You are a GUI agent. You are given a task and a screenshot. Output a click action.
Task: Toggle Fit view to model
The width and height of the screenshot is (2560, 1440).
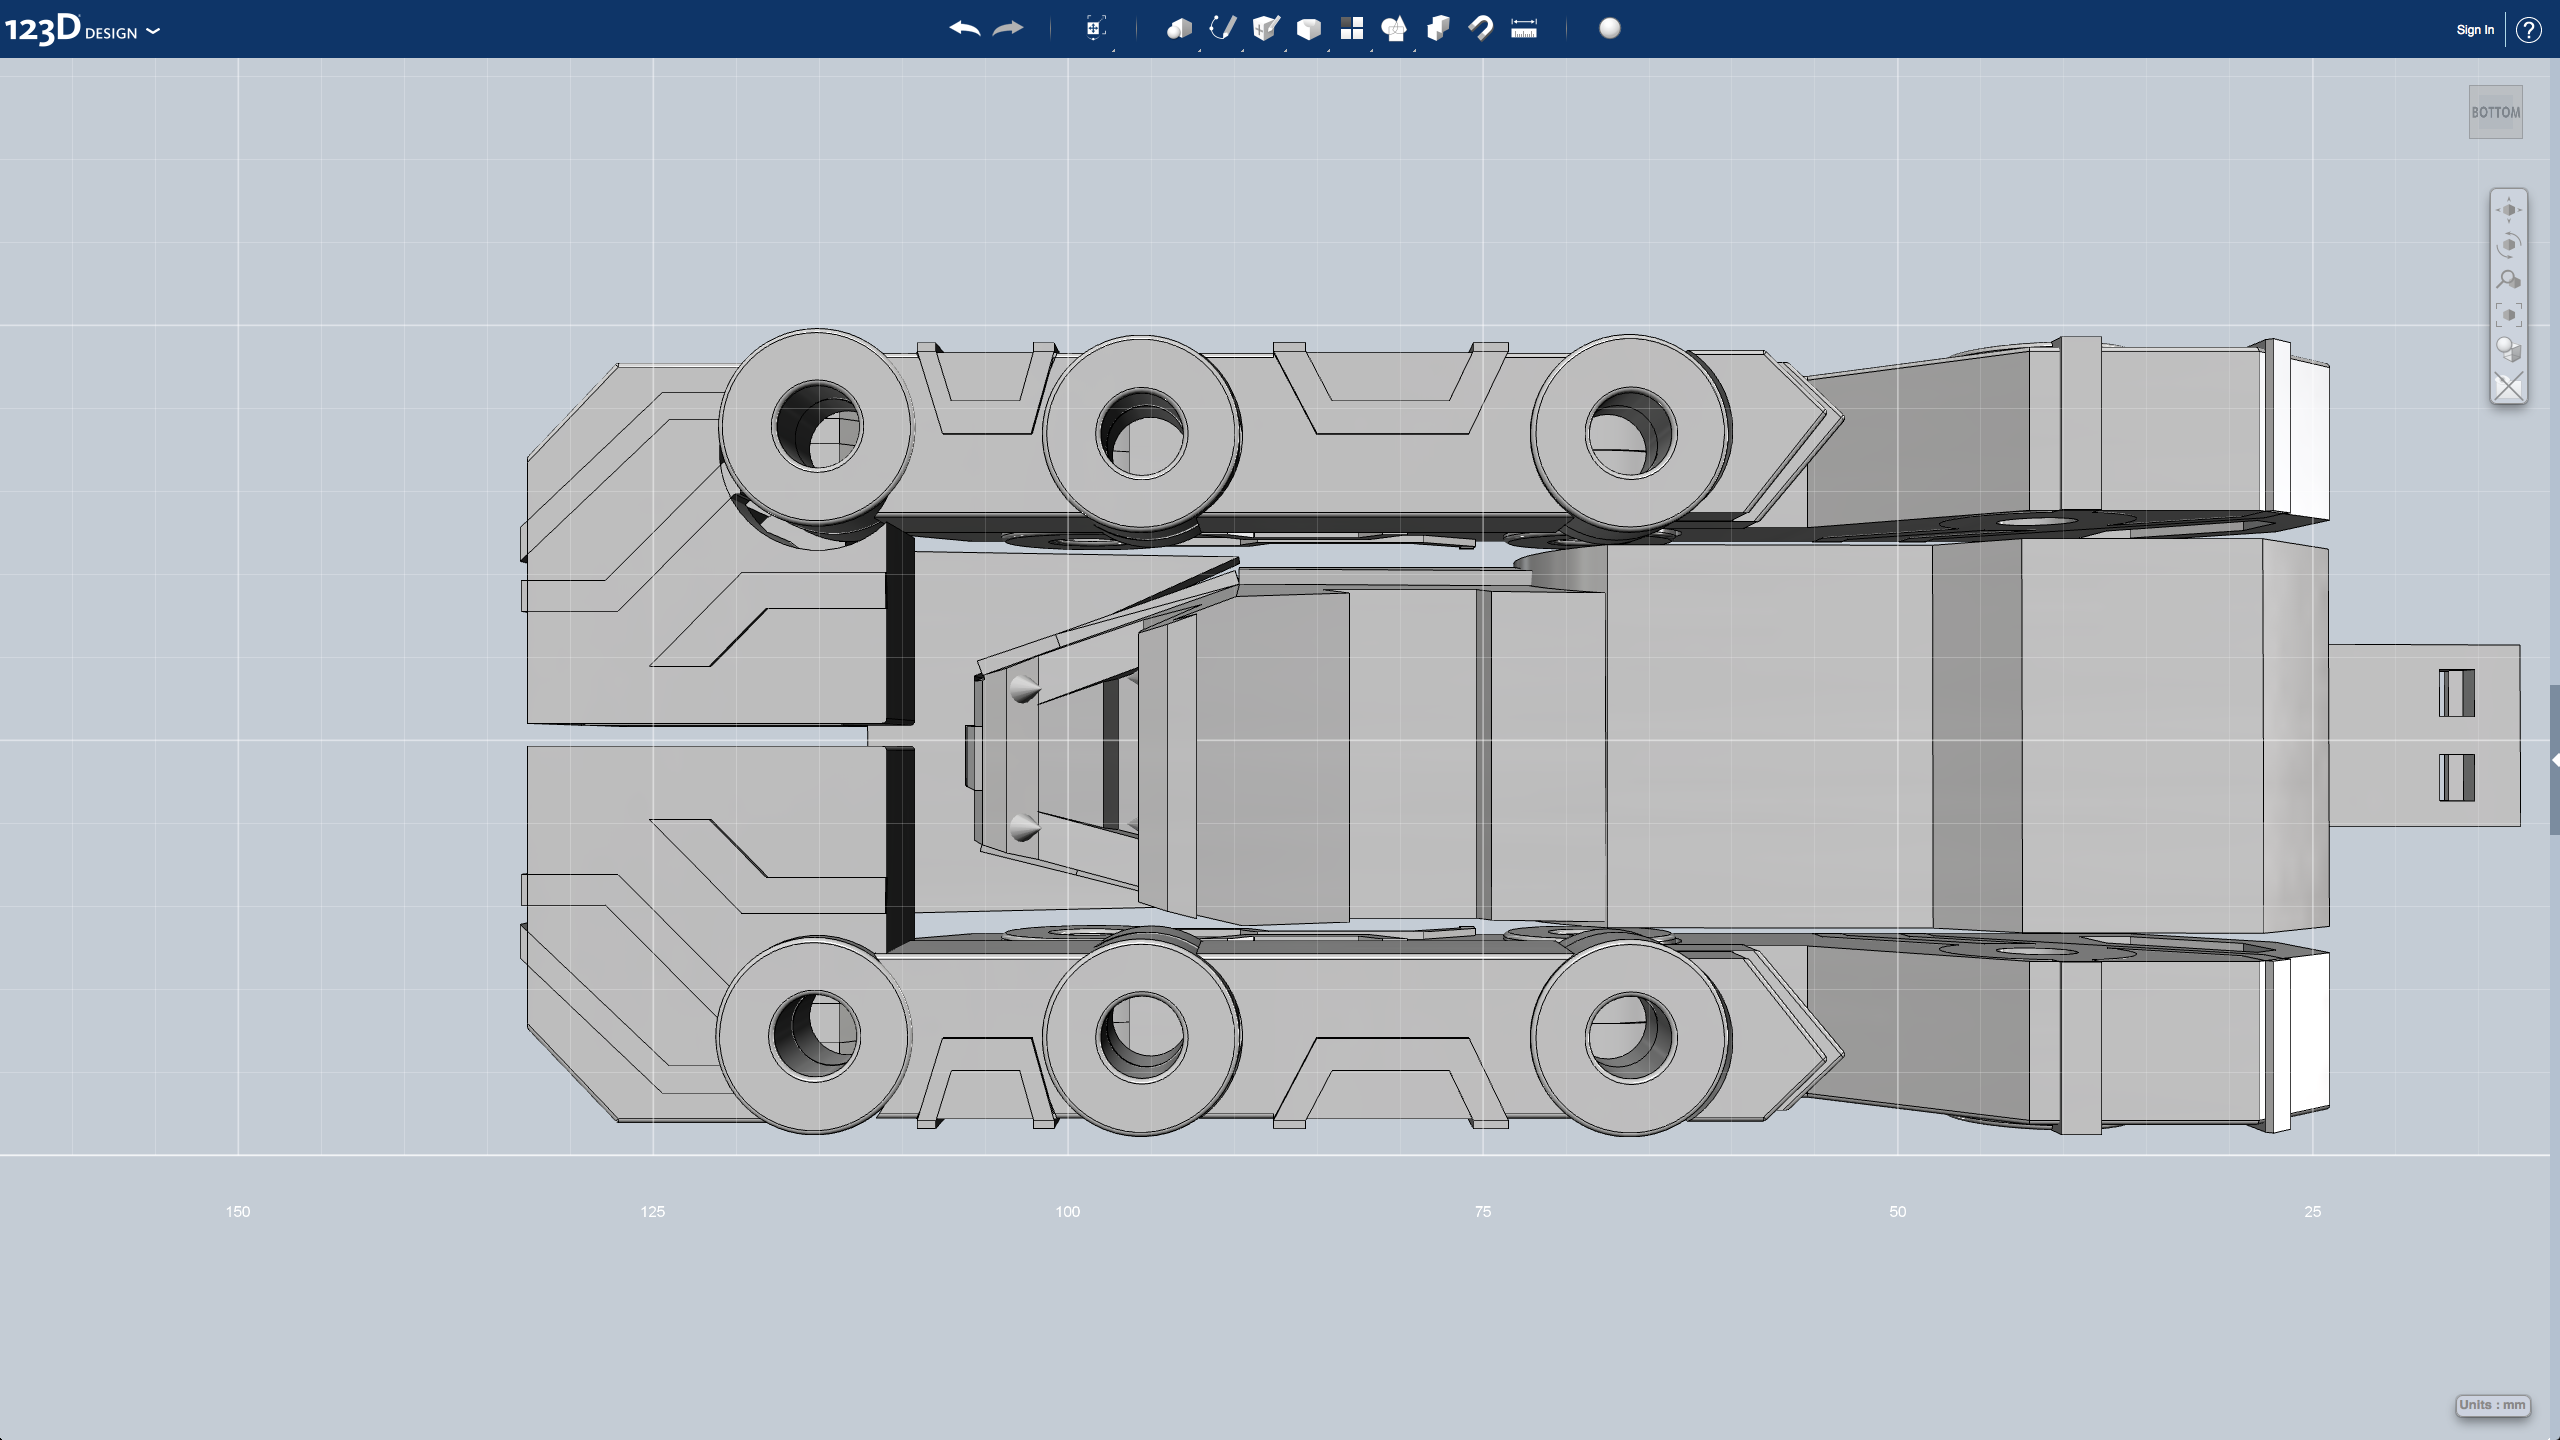pyautogui.click(x=2508, y=313)
